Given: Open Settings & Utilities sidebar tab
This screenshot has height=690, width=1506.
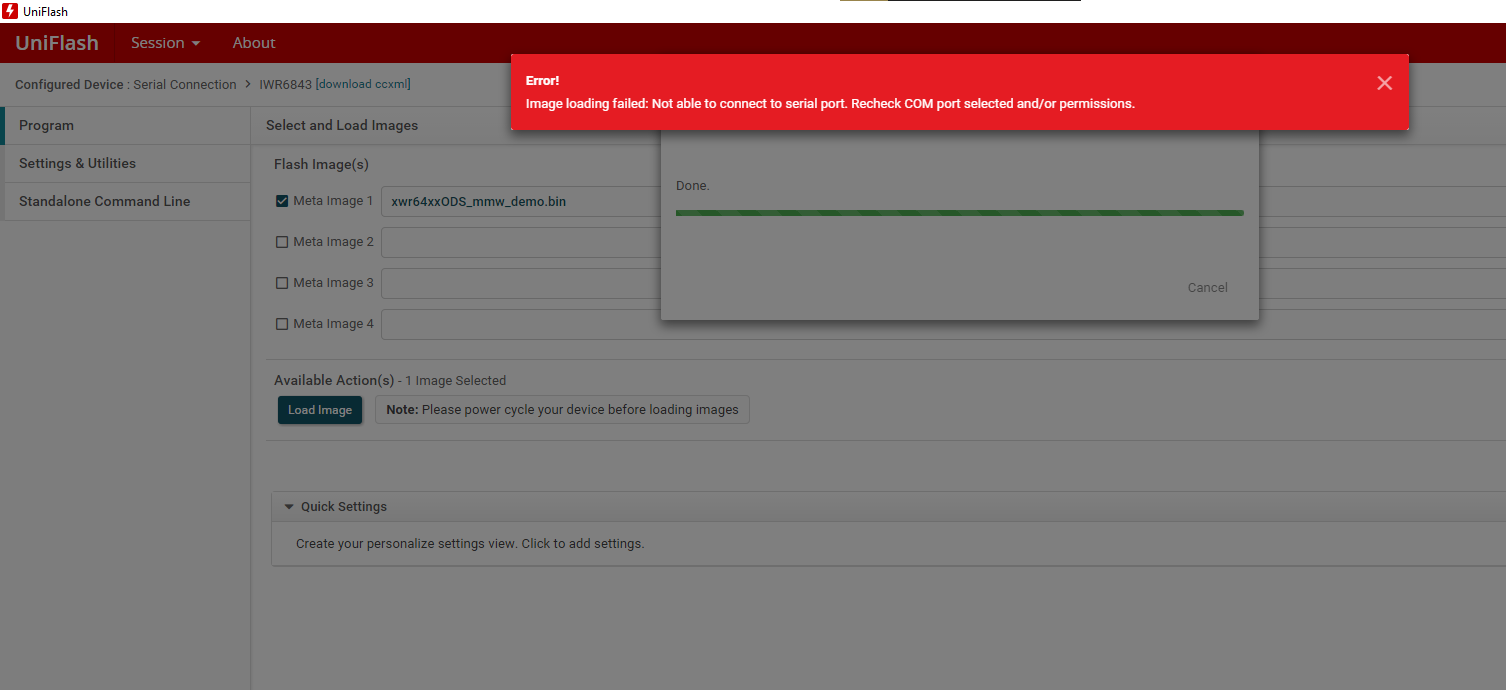Looking at the screenshot, I should pyautogui.click(x=126, y=164).
